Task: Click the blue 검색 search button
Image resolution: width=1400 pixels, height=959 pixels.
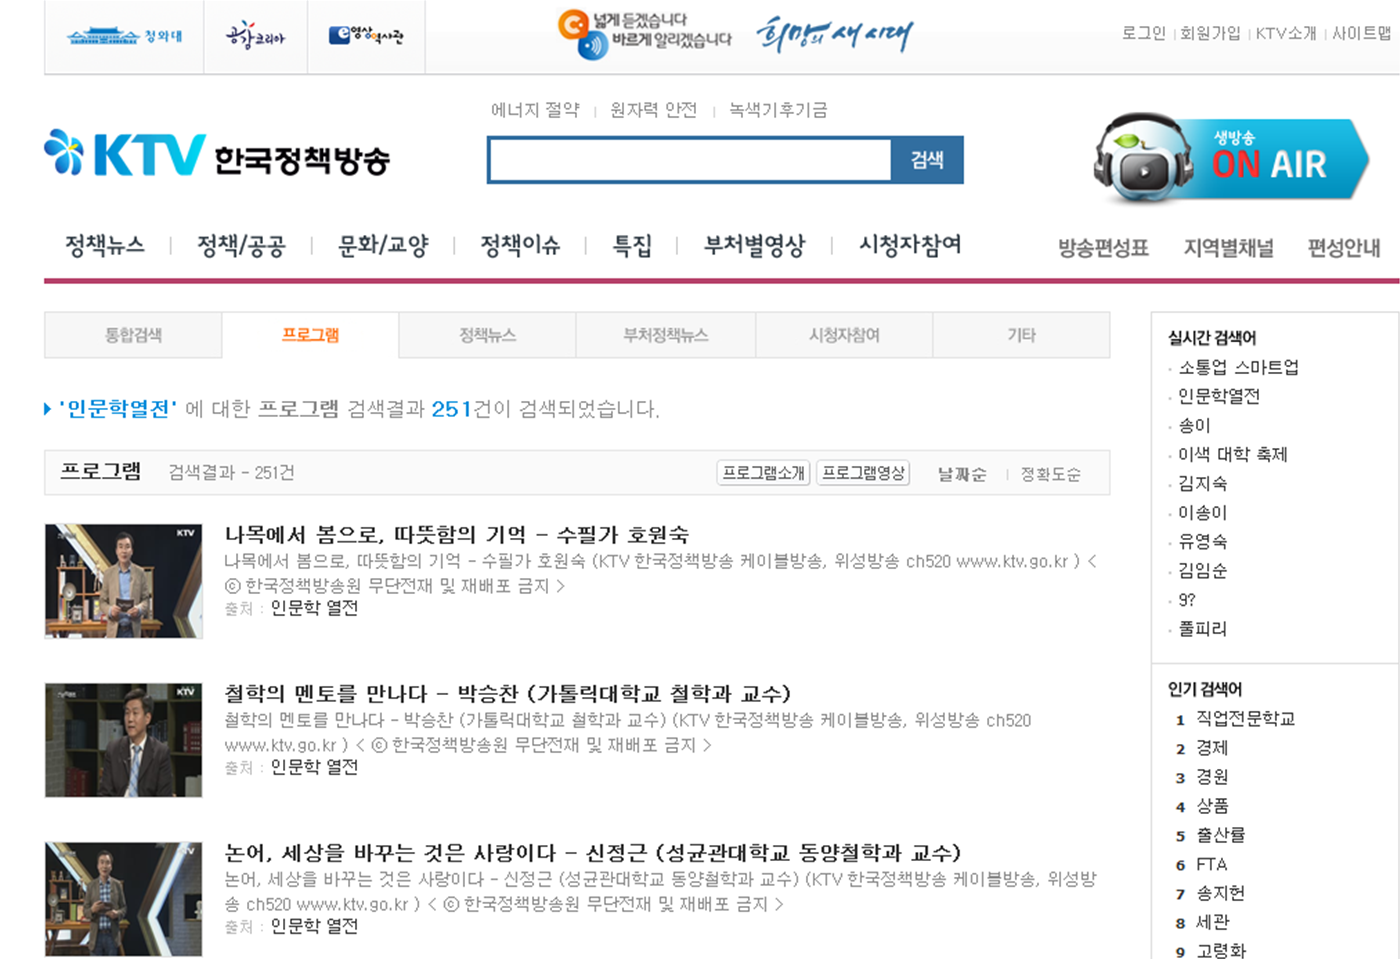Action: (x=927, y=160)
